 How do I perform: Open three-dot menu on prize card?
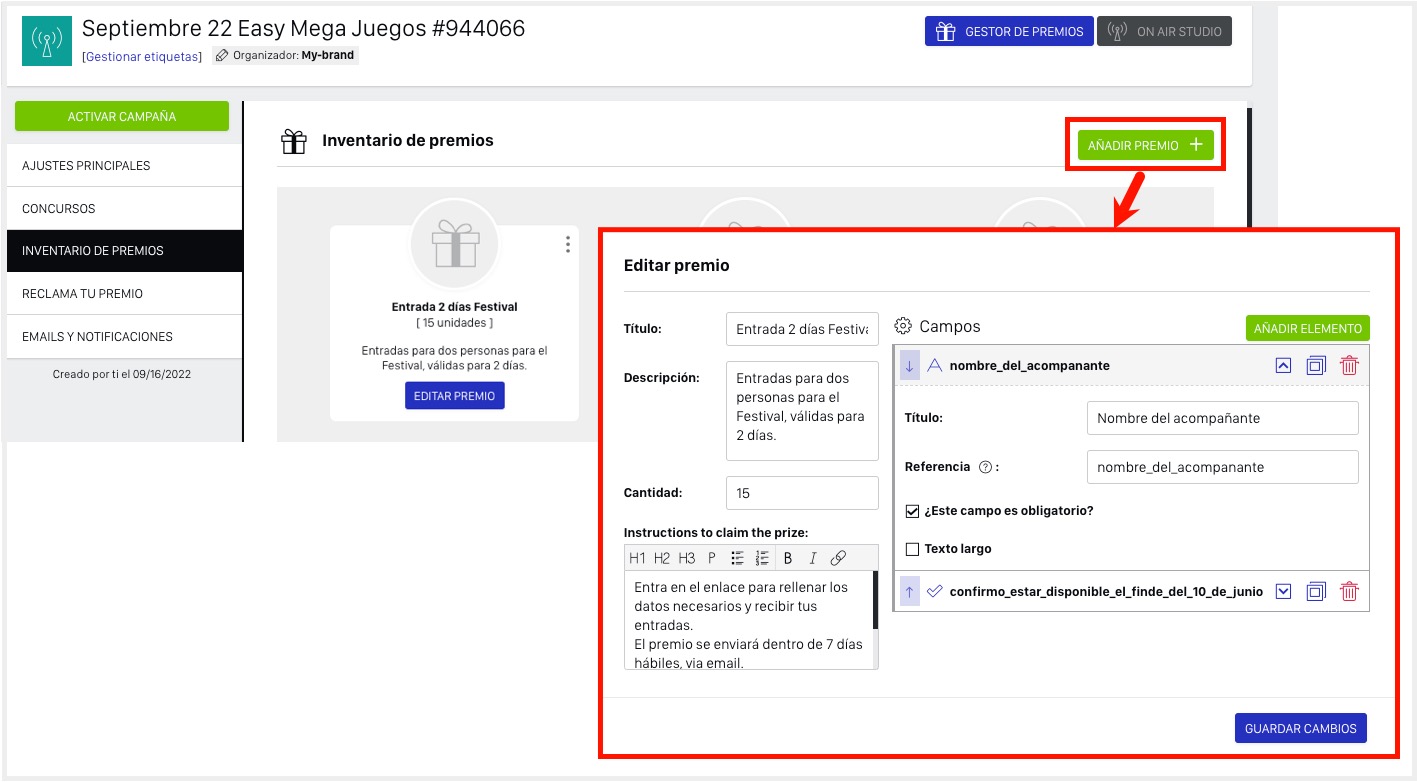pos(567,244)
